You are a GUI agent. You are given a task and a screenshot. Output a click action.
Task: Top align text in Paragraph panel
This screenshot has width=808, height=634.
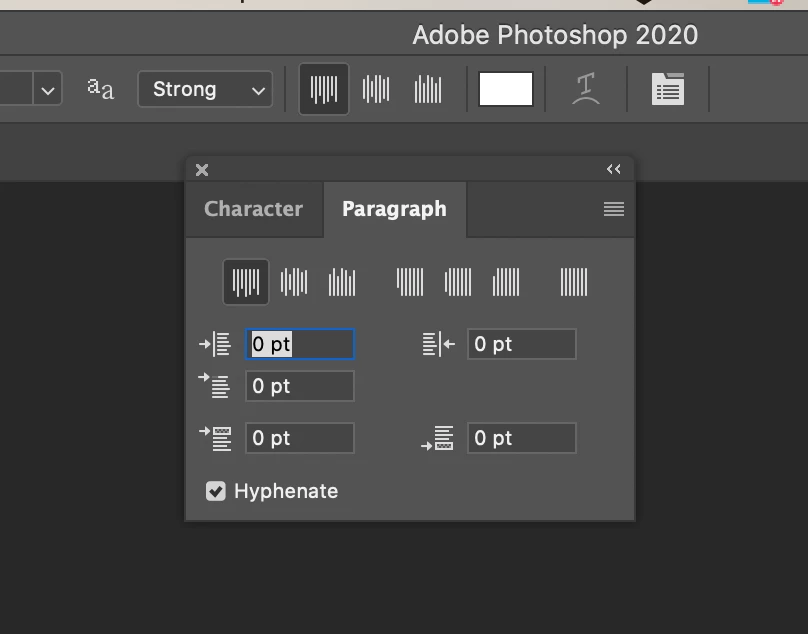pos(246,282)
